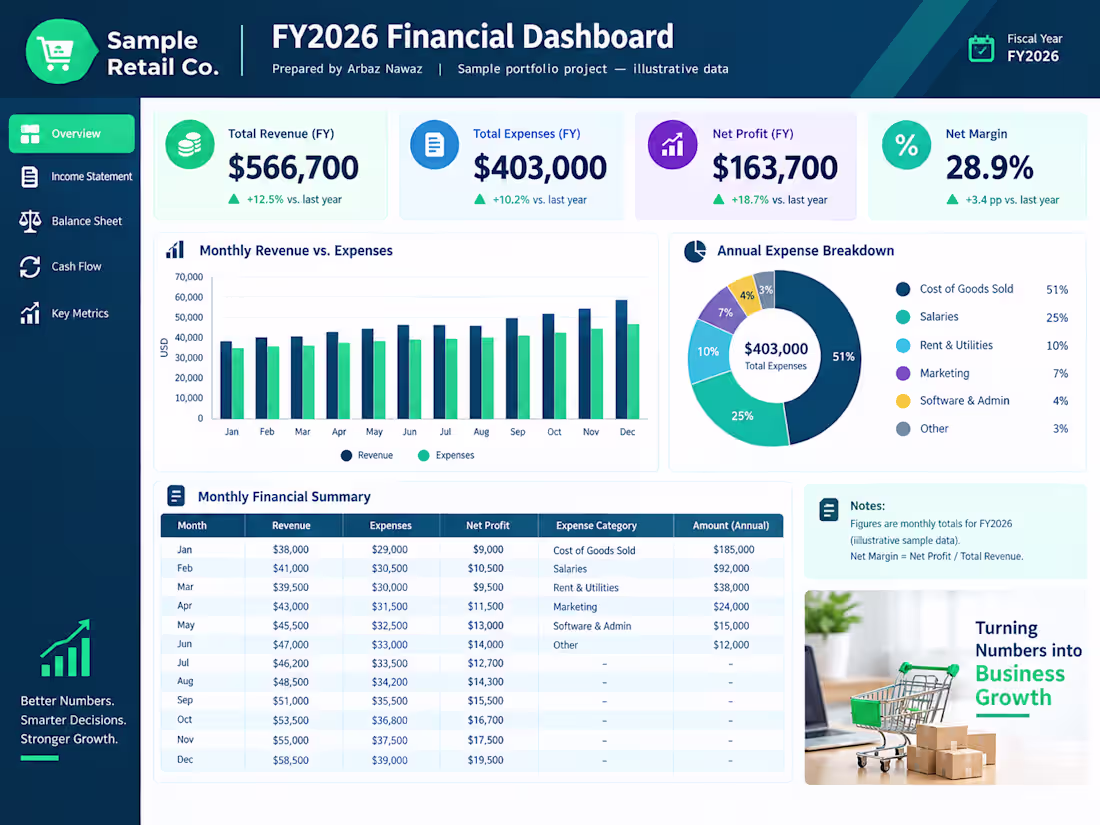Click the $566,700 Total Revenue value

click(293, 168)
